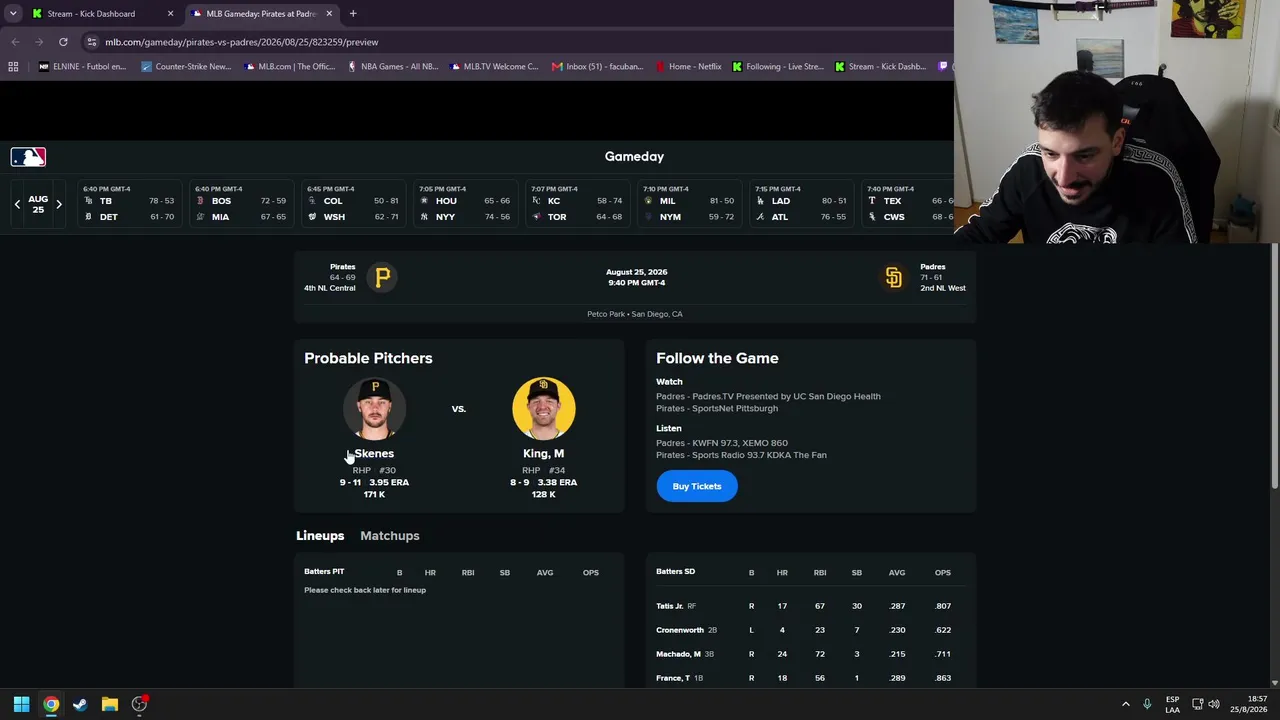This screenshot has width=1280, height=720.
Task: Open the volume control in system tray
Action: [1215, 704]
